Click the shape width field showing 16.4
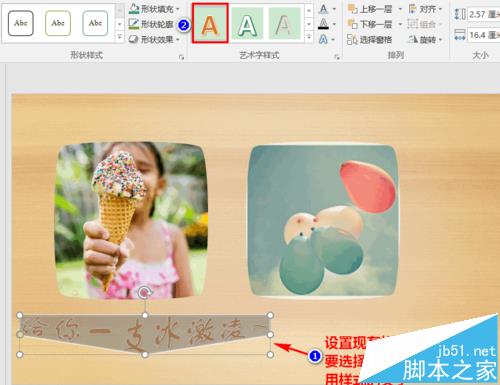The height and width of the screenshot is (385, 500). click(484, 35)
